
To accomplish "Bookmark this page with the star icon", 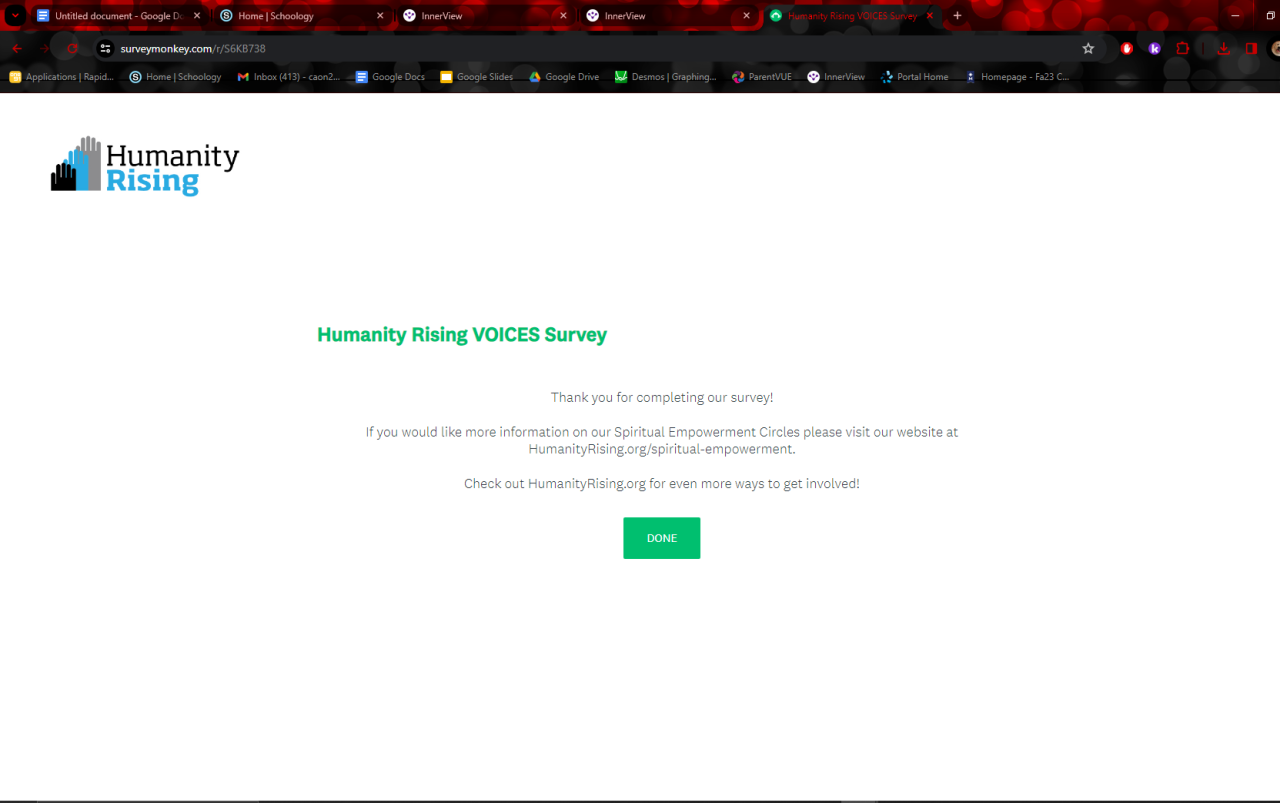I will 1088,48.
